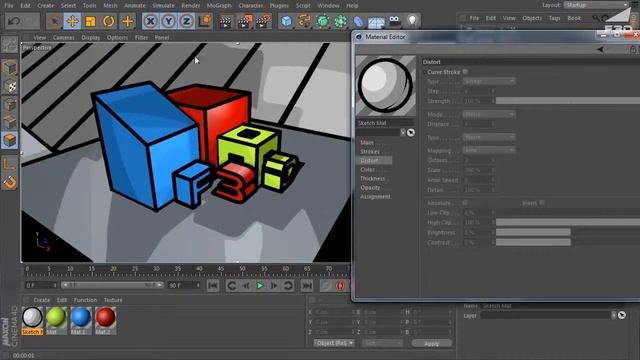Adjust the High Clip slider
Screen dimensions: 640x360
(568, 222)
